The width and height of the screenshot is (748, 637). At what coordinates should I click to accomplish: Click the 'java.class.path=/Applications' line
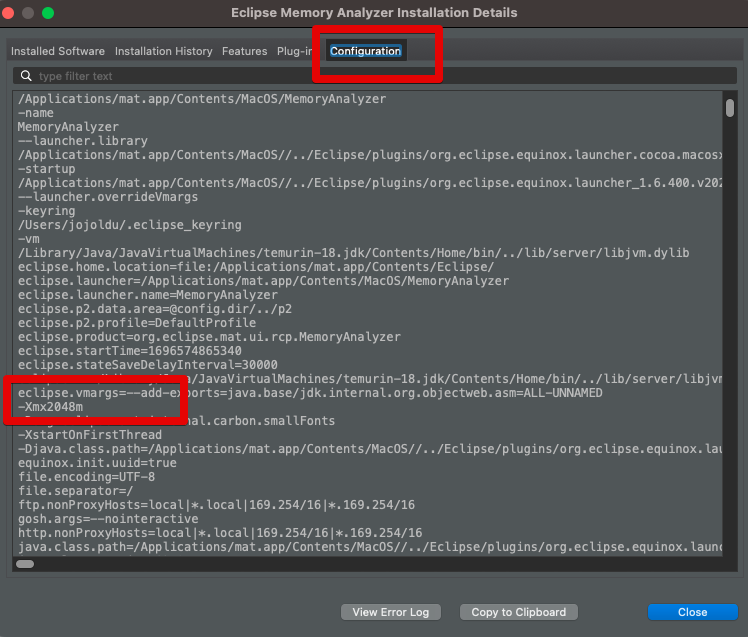[370, 547]
